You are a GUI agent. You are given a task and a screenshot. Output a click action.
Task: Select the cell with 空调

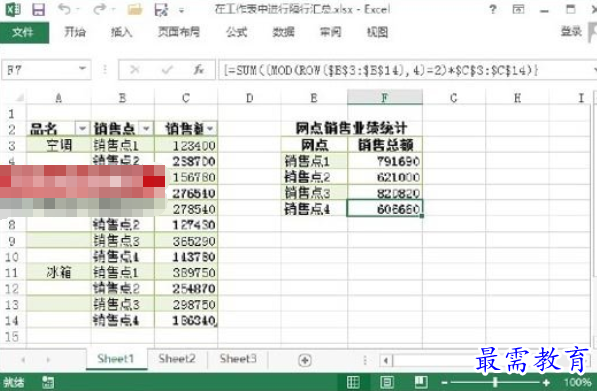tap(59, 145)
